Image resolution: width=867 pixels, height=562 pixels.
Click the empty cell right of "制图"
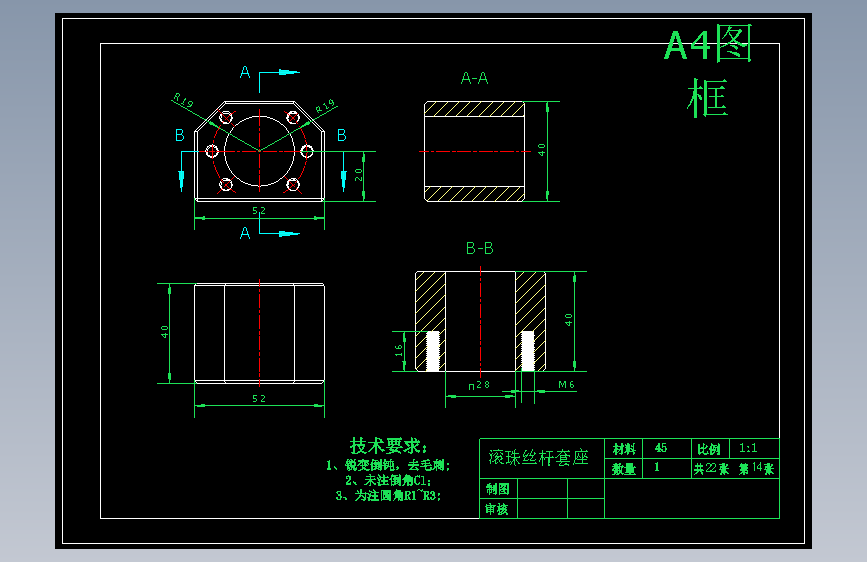[542, 489]
